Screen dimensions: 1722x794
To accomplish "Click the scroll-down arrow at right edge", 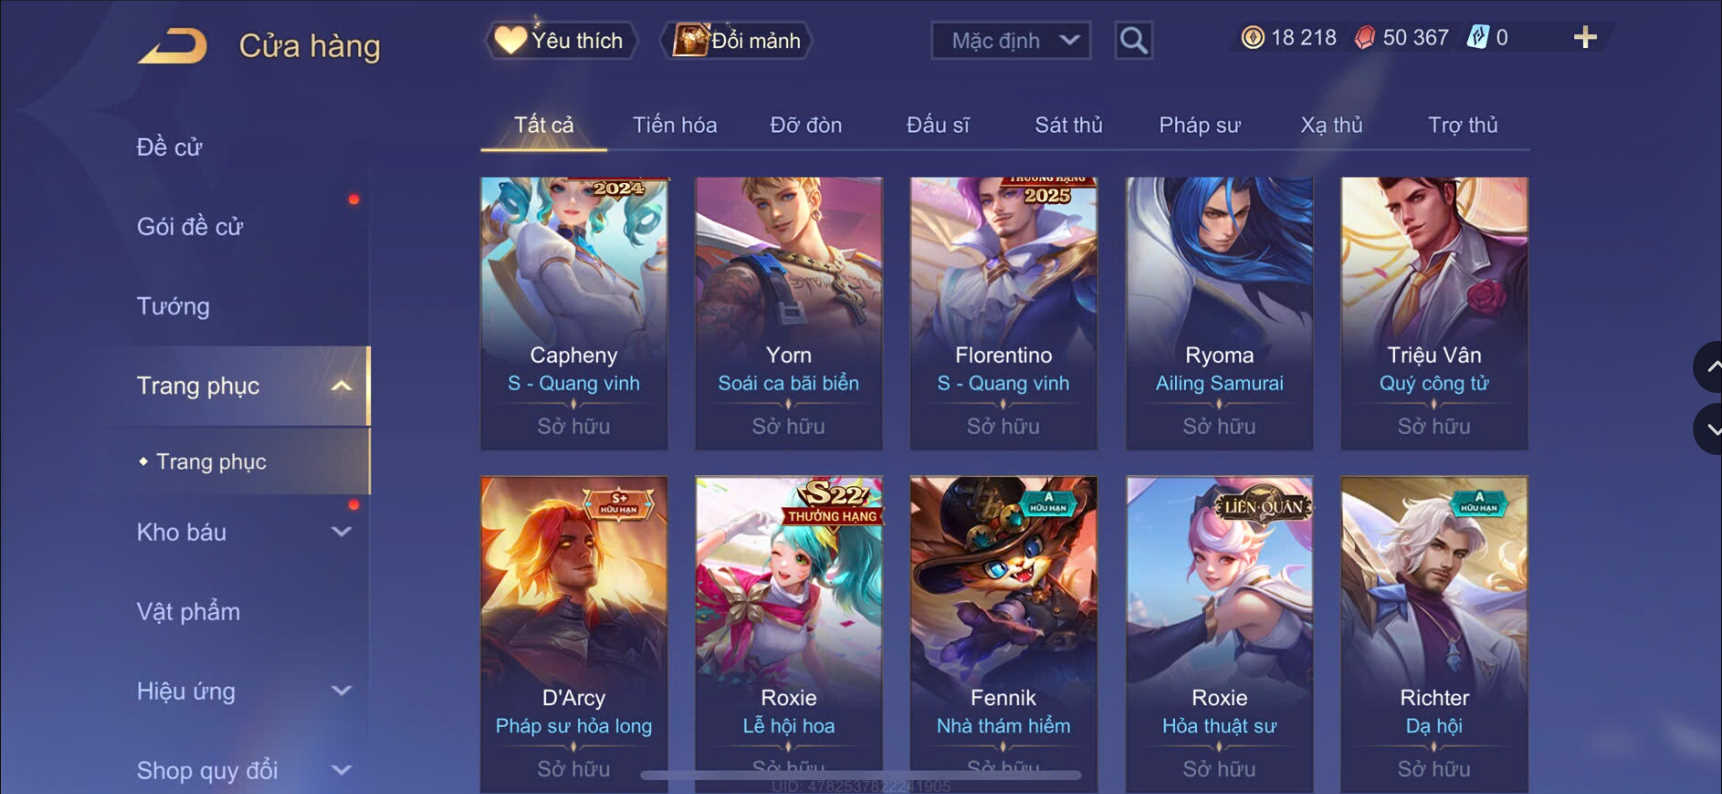I will 1711,430.
